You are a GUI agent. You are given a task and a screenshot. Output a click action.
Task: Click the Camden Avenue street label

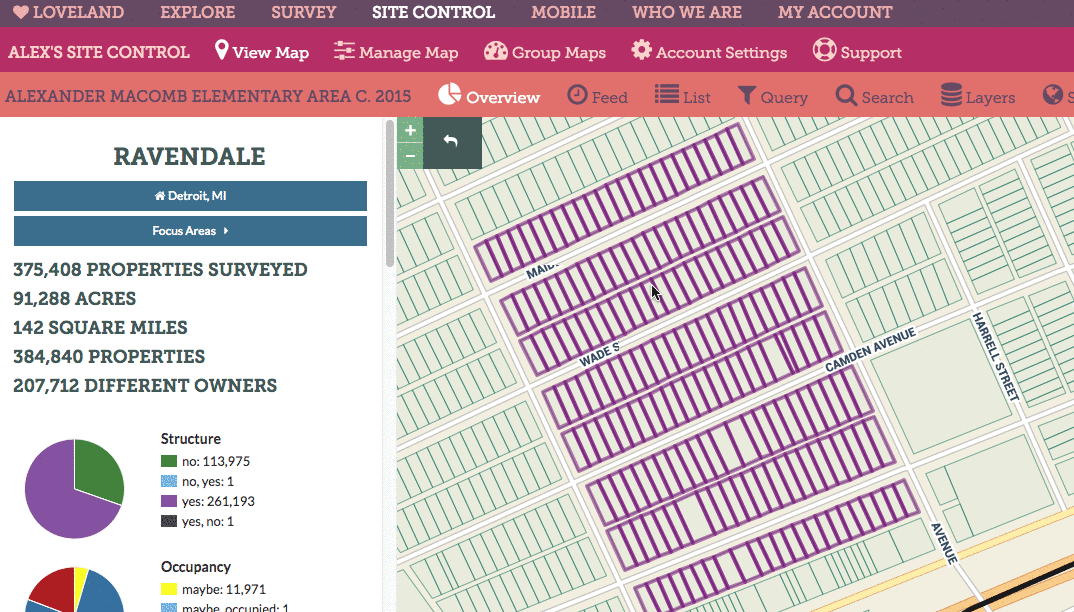pos(871,350)
